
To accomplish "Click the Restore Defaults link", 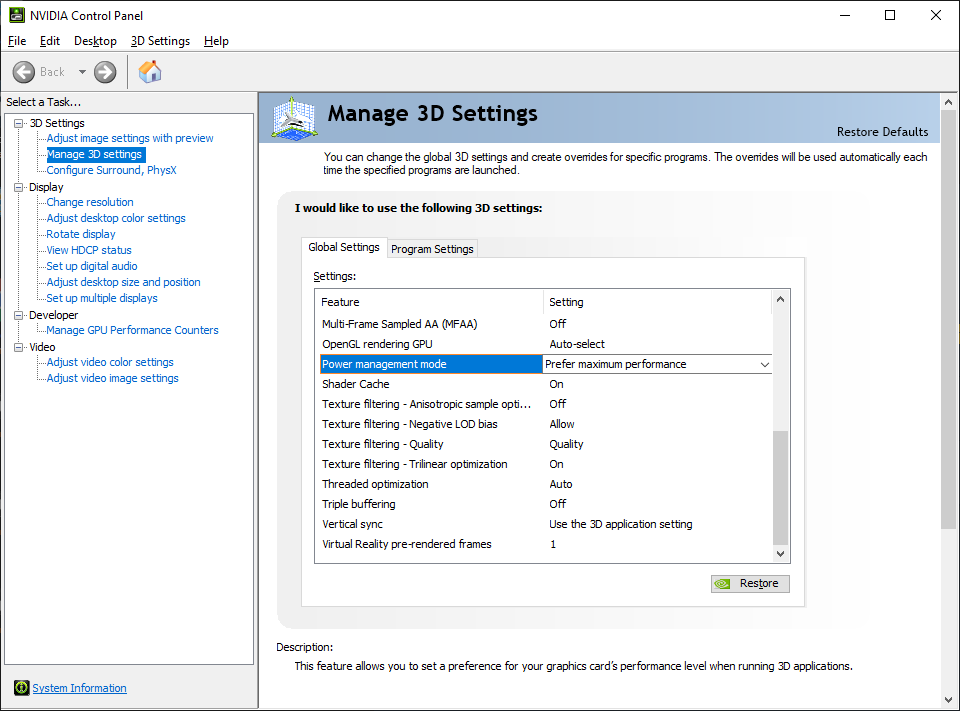I will click(882, 132).
